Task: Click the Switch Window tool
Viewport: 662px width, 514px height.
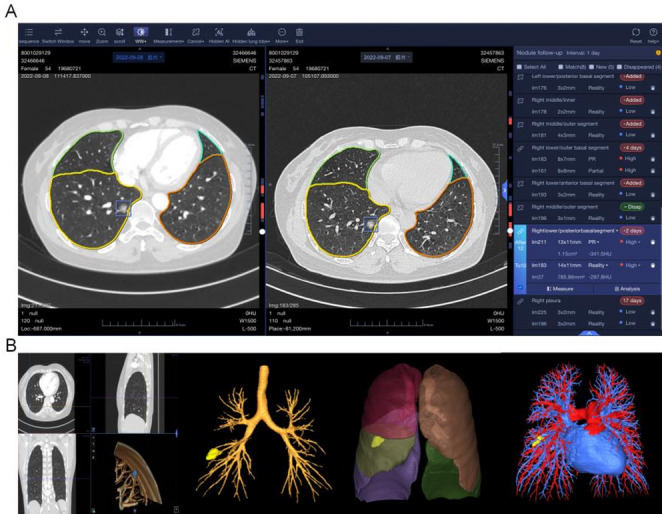Action: (58, 33)
